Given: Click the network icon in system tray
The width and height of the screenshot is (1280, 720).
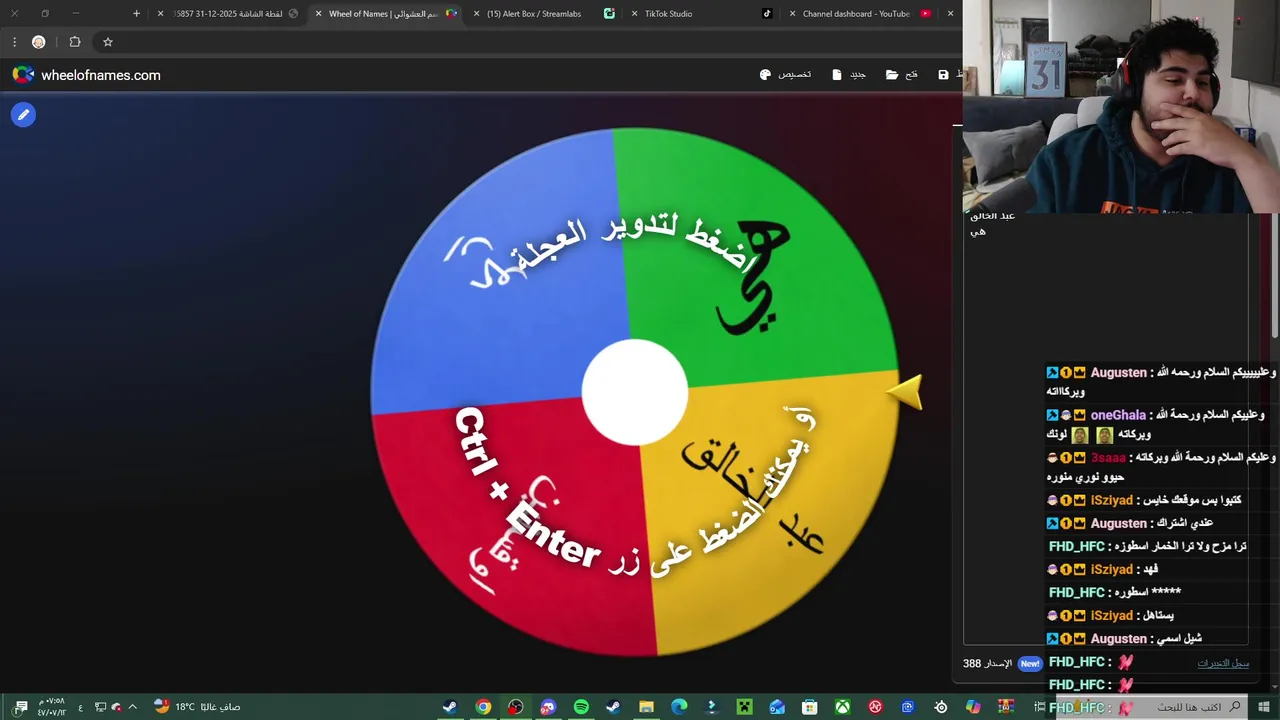Looking at the screenshot, I should pyautogui.click(x=100, y=707).
